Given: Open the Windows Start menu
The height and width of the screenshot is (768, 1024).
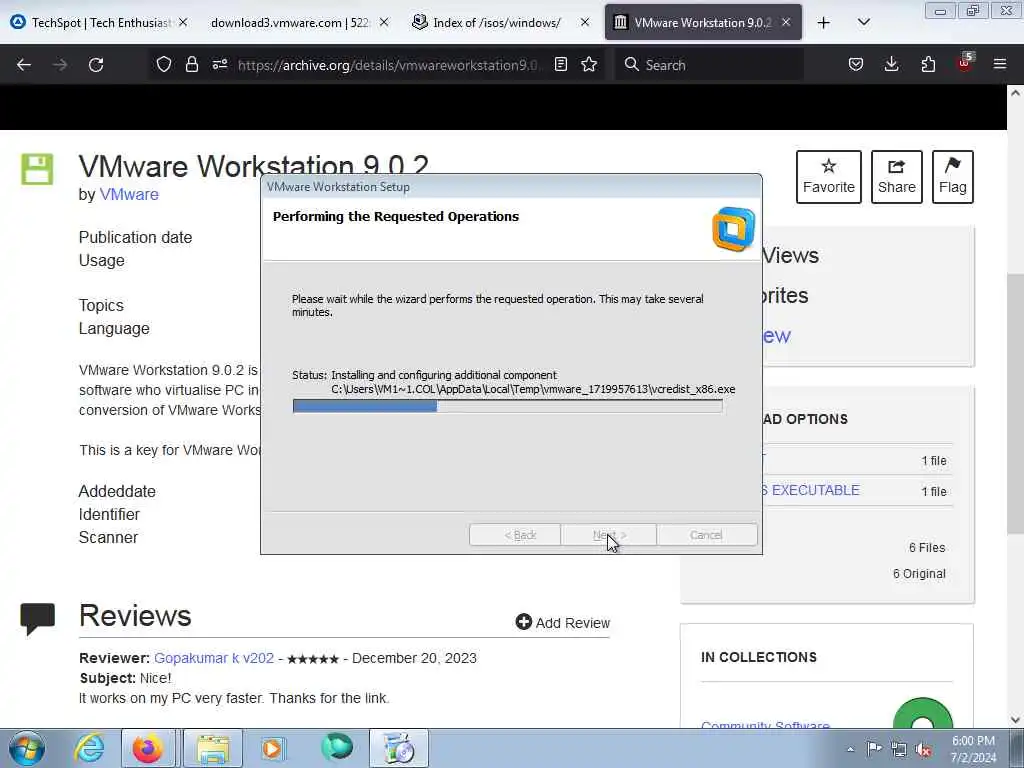Looking at the screenshot, I should (x=27, y=748).
